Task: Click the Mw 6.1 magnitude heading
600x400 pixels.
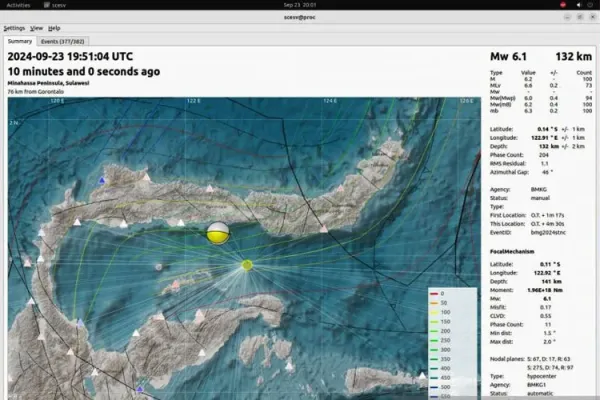Action: (509, 57)
